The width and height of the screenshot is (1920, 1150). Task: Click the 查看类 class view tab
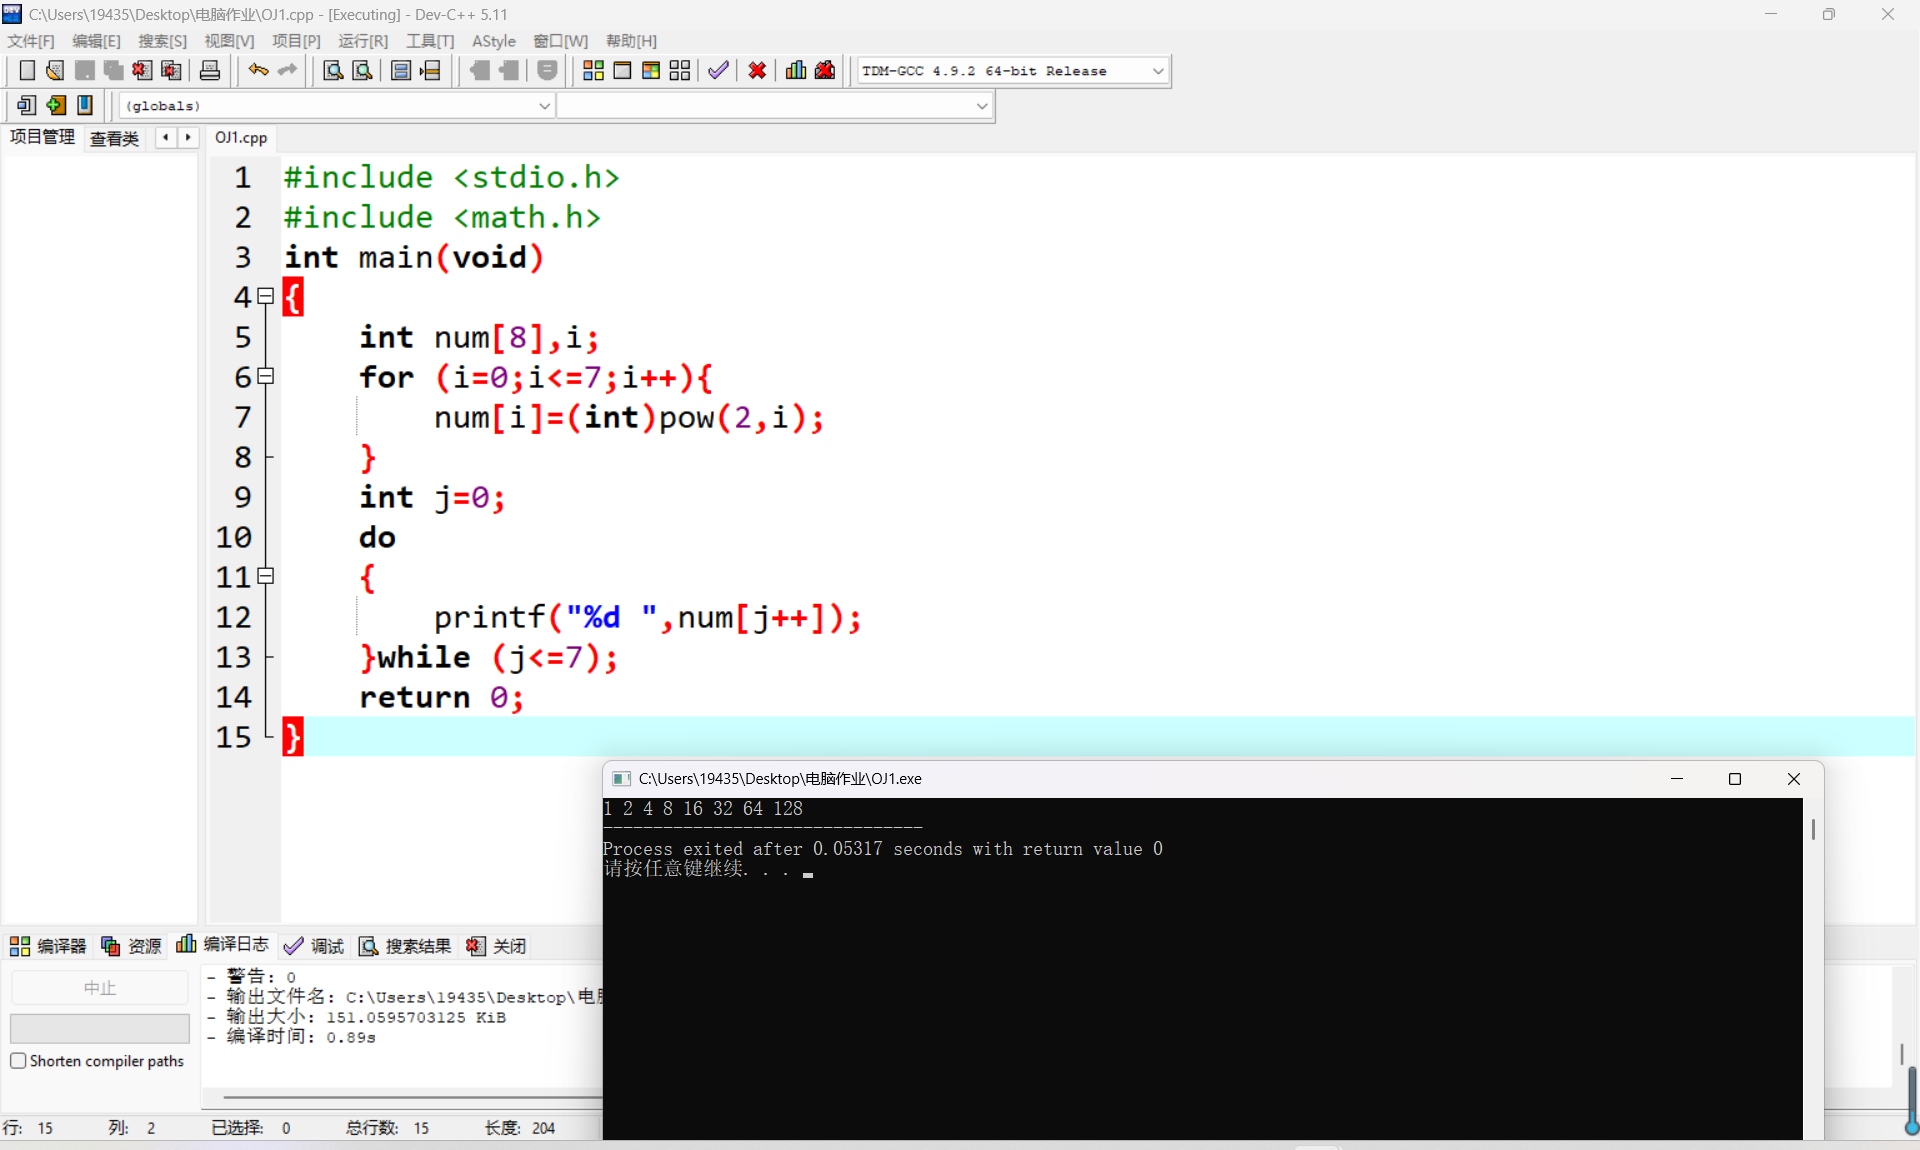[114, 138]
